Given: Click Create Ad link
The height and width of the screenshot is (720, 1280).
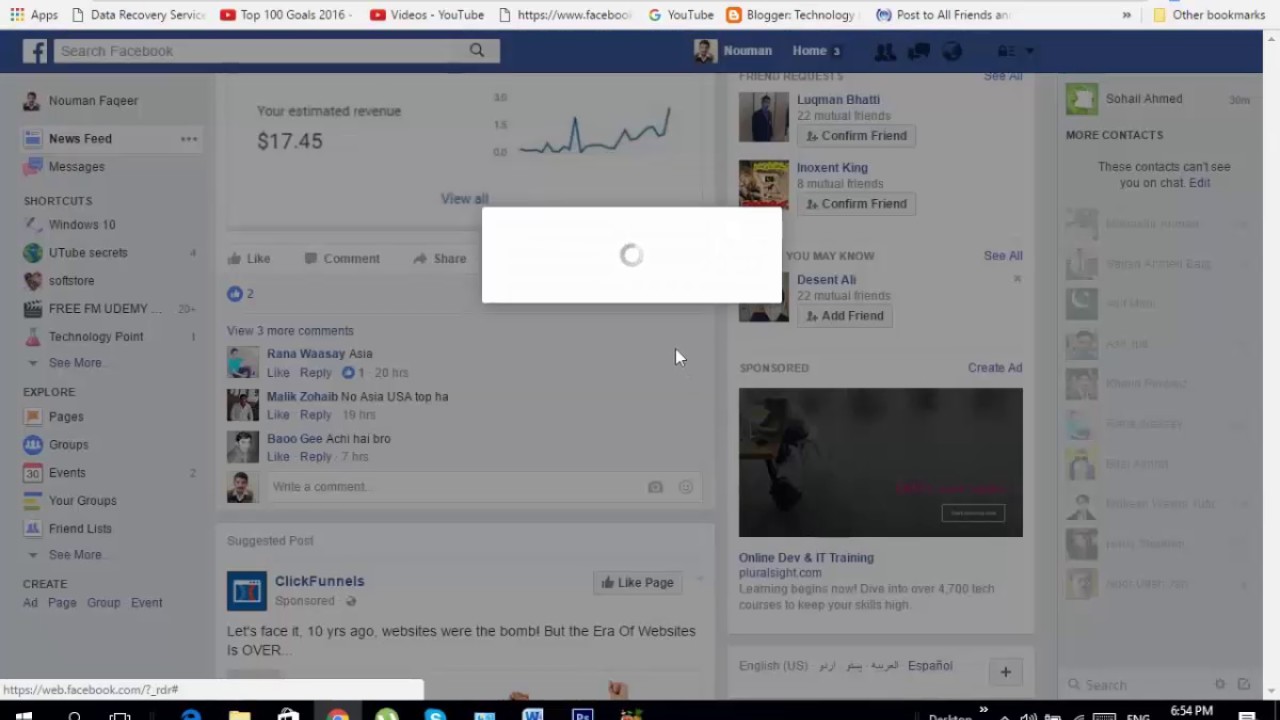Looking at the screenshot, I should tap(995, 368).
